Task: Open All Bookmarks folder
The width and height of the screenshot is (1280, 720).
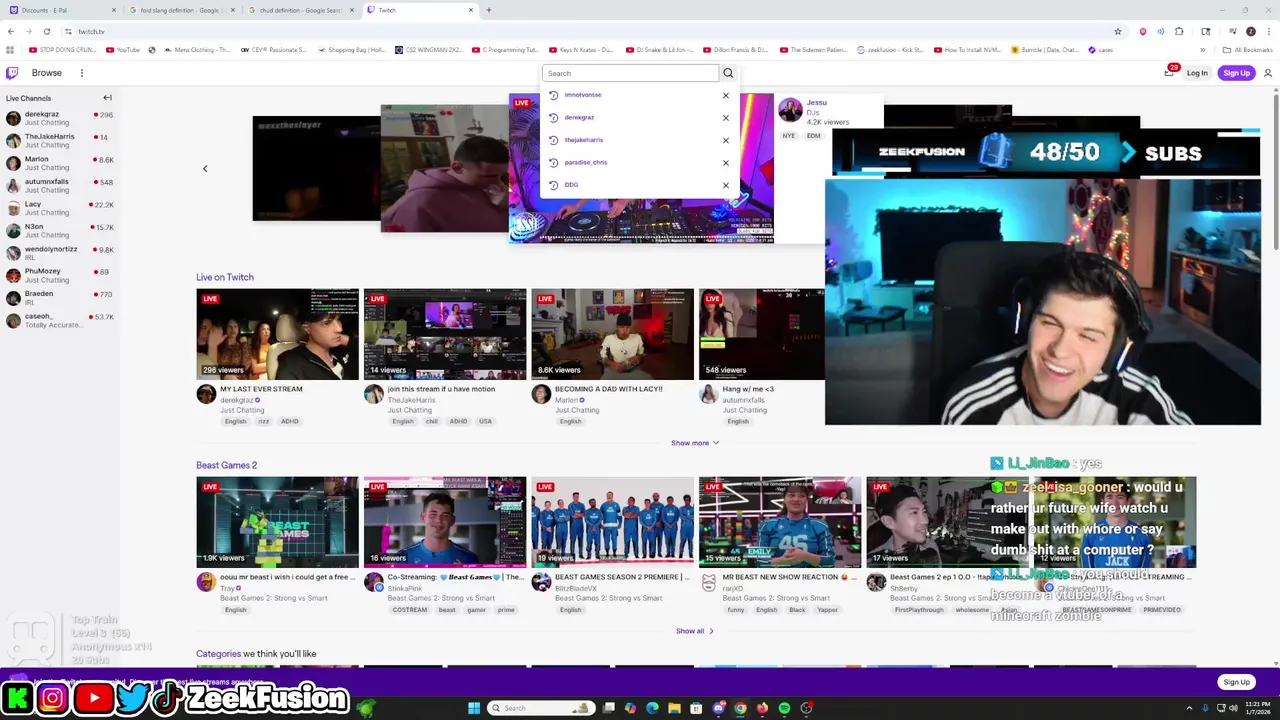Action: click(x=1248, y=50)
